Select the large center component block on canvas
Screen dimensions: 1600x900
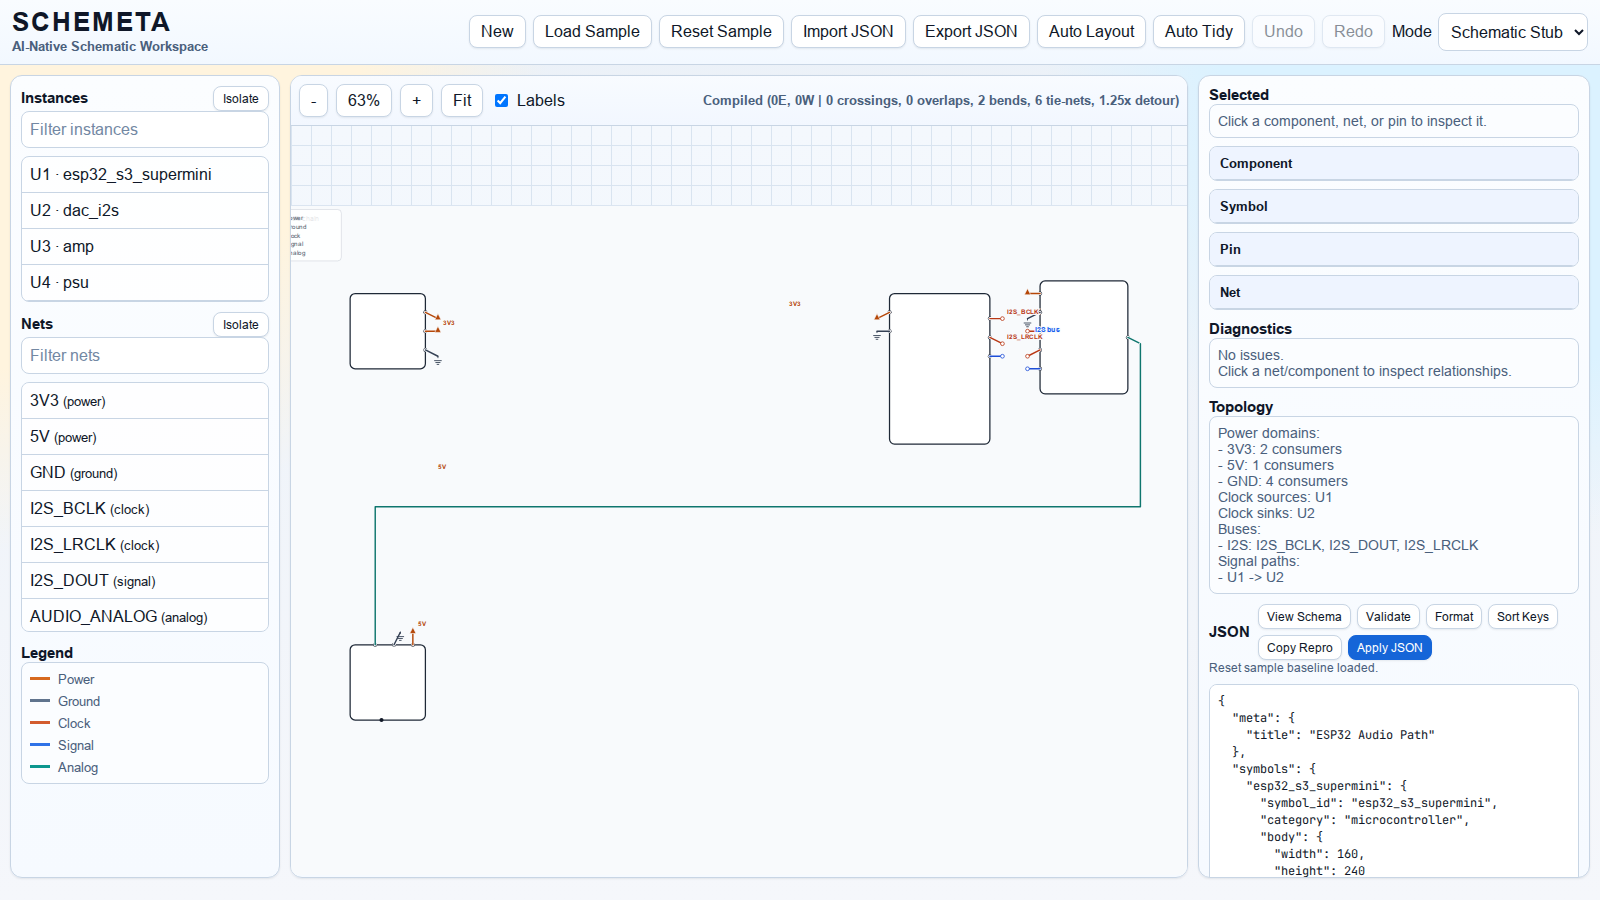939,369
